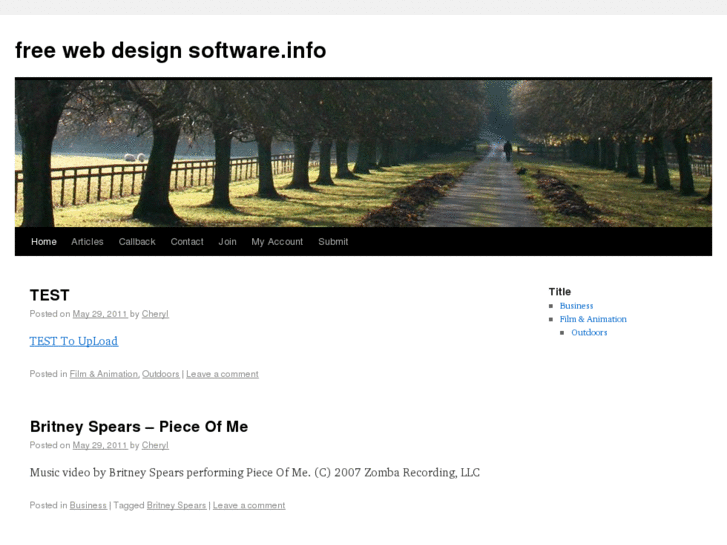Open 'Britney Spears – Piece Of Me' post title
The image size is (727, 545).
click(x=139, y=427)
